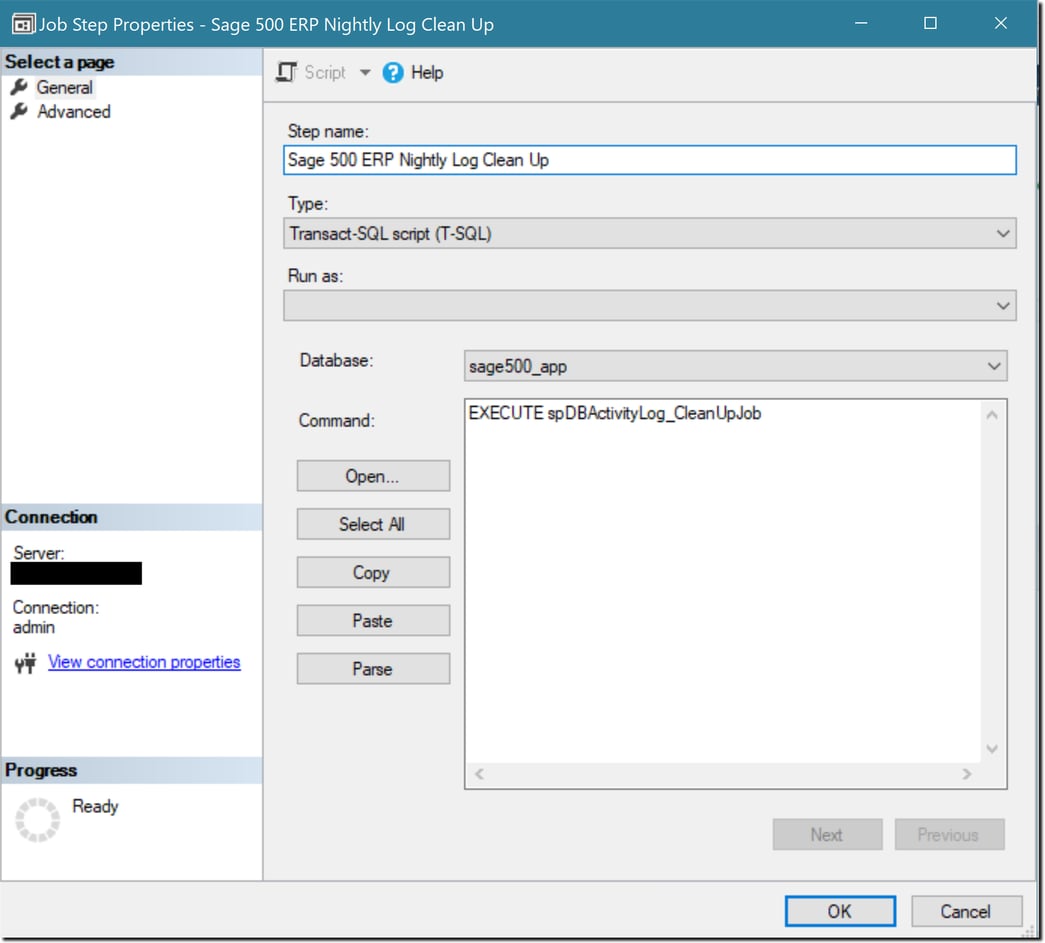Paste clipboard content into the command
1045x943 pixels.
click(x=373, y=620)
